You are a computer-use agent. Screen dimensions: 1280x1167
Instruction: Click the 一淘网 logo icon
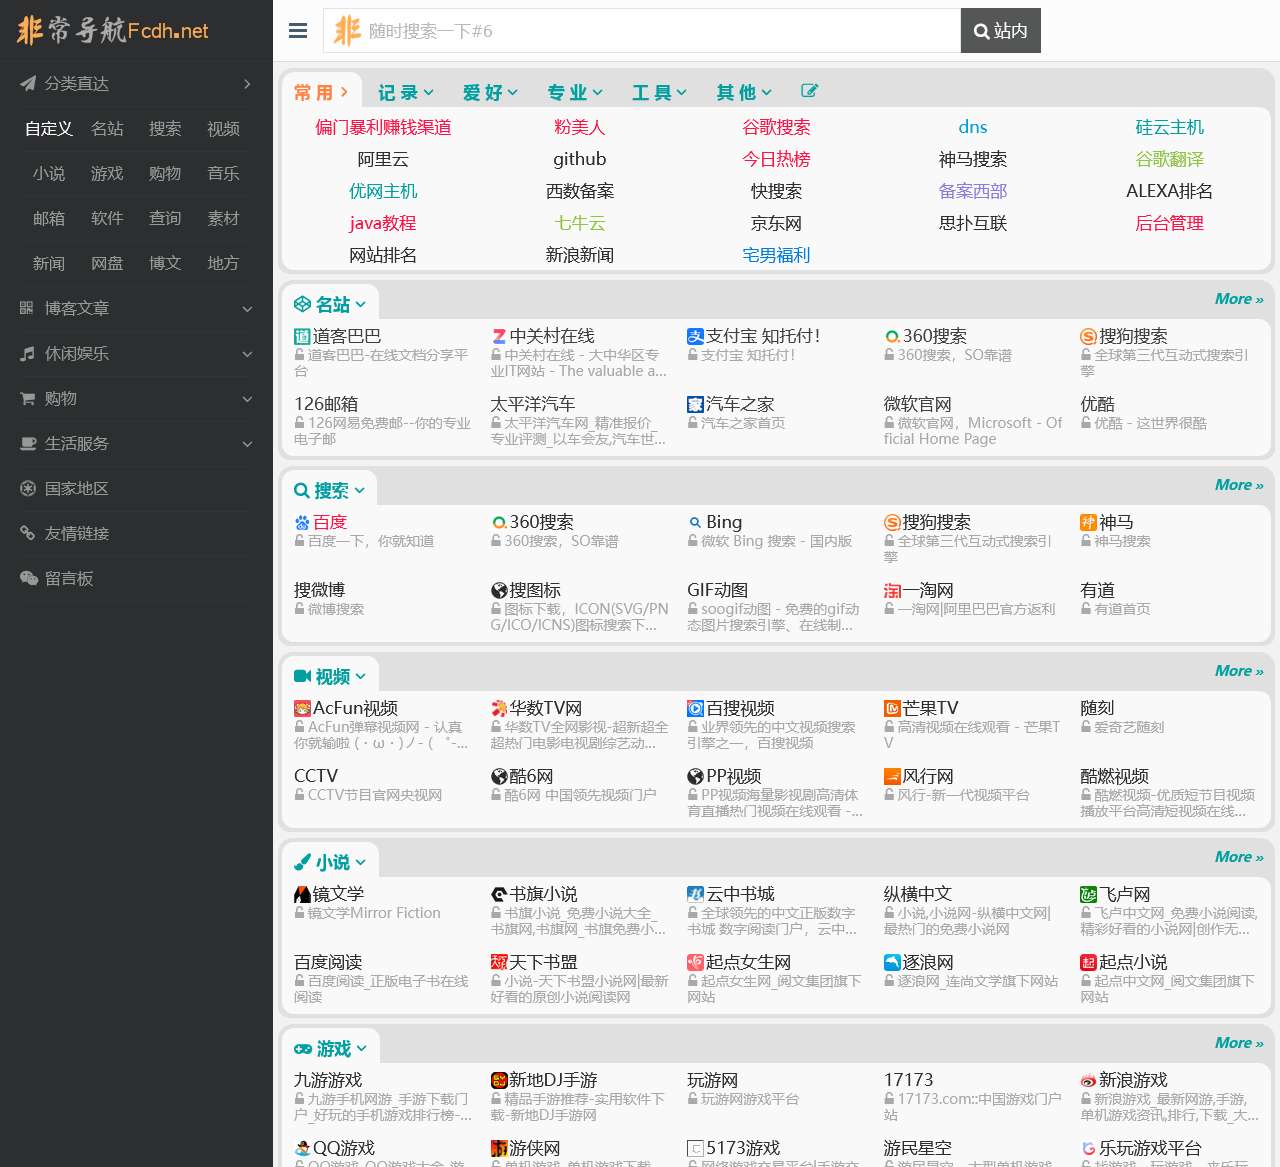pos(892,591)
